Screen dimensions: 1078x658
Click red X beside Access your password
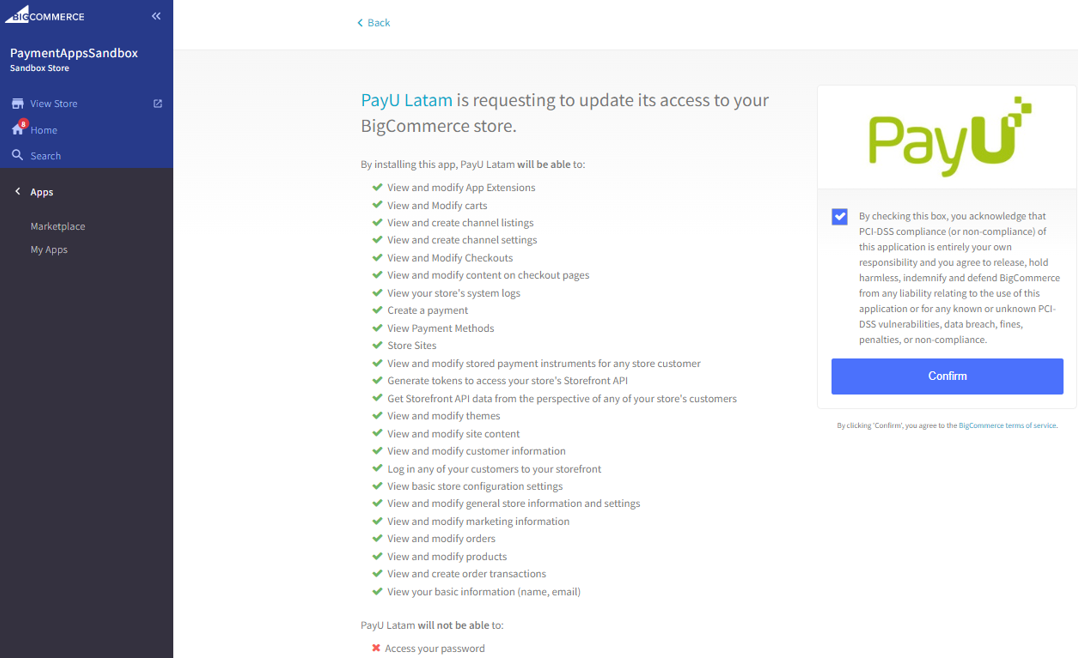[x=376, y=648]
